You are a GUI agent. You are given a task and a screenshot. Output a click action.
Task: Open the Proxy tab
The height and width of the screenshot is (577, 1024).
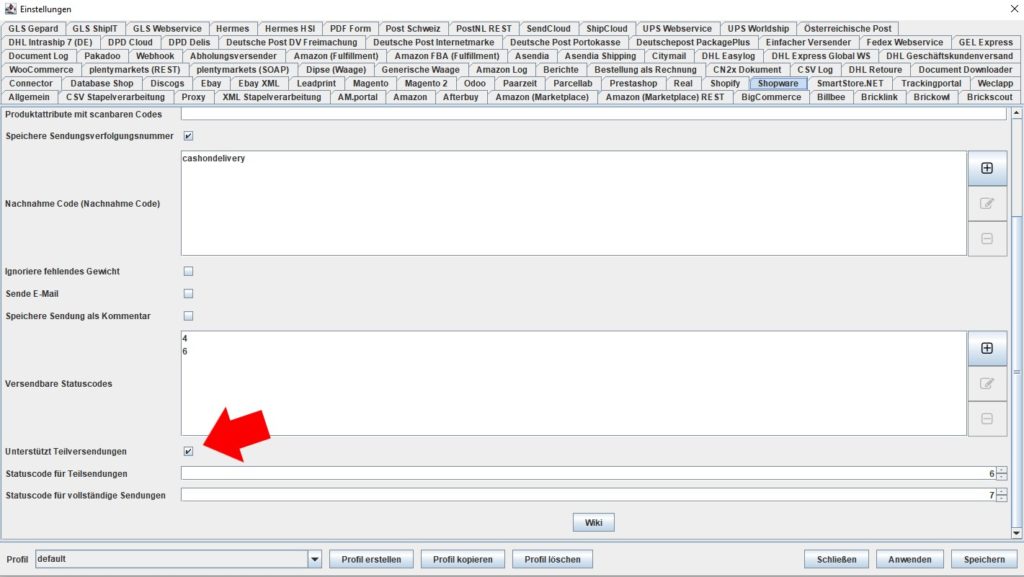(x=193, y=97)
